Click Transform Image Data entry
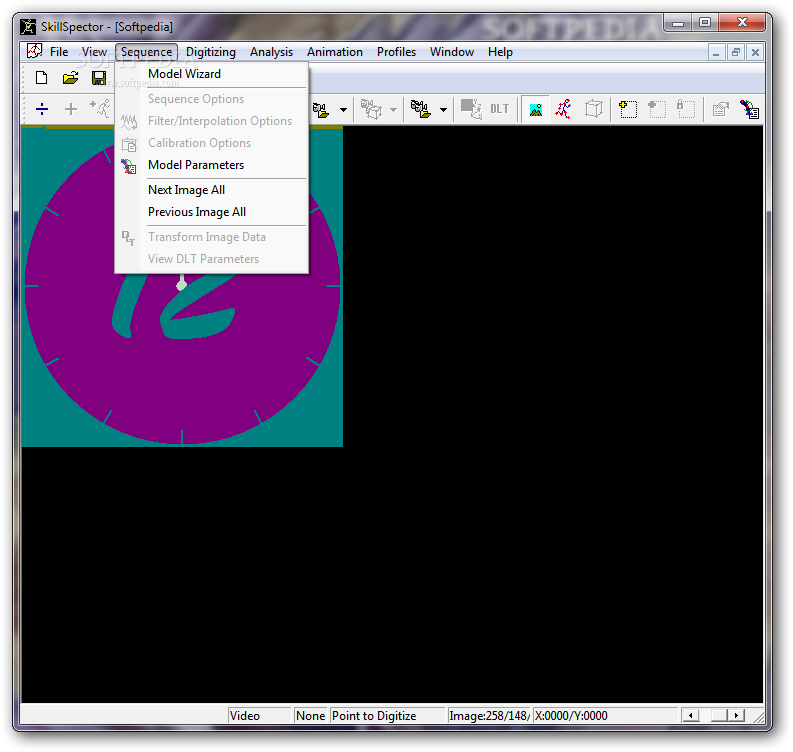Image resolution: width=793 pixels, height=752 pixels. tap(211, 237)
